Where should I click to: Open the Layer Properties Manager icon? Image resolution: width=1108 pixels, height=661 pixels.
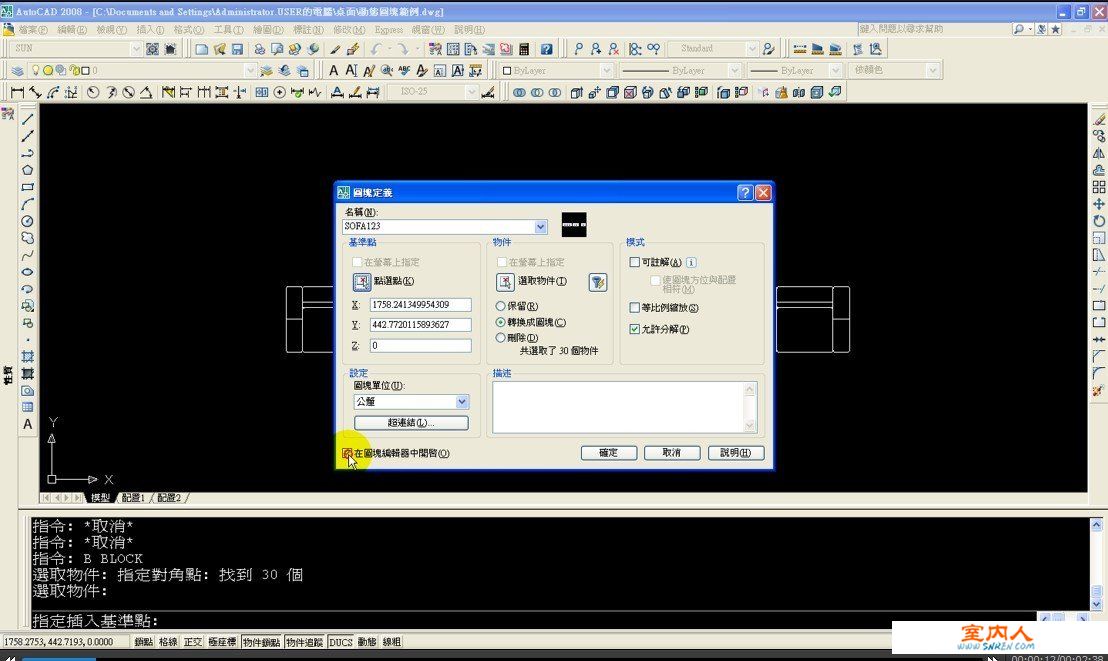point(17,71)
